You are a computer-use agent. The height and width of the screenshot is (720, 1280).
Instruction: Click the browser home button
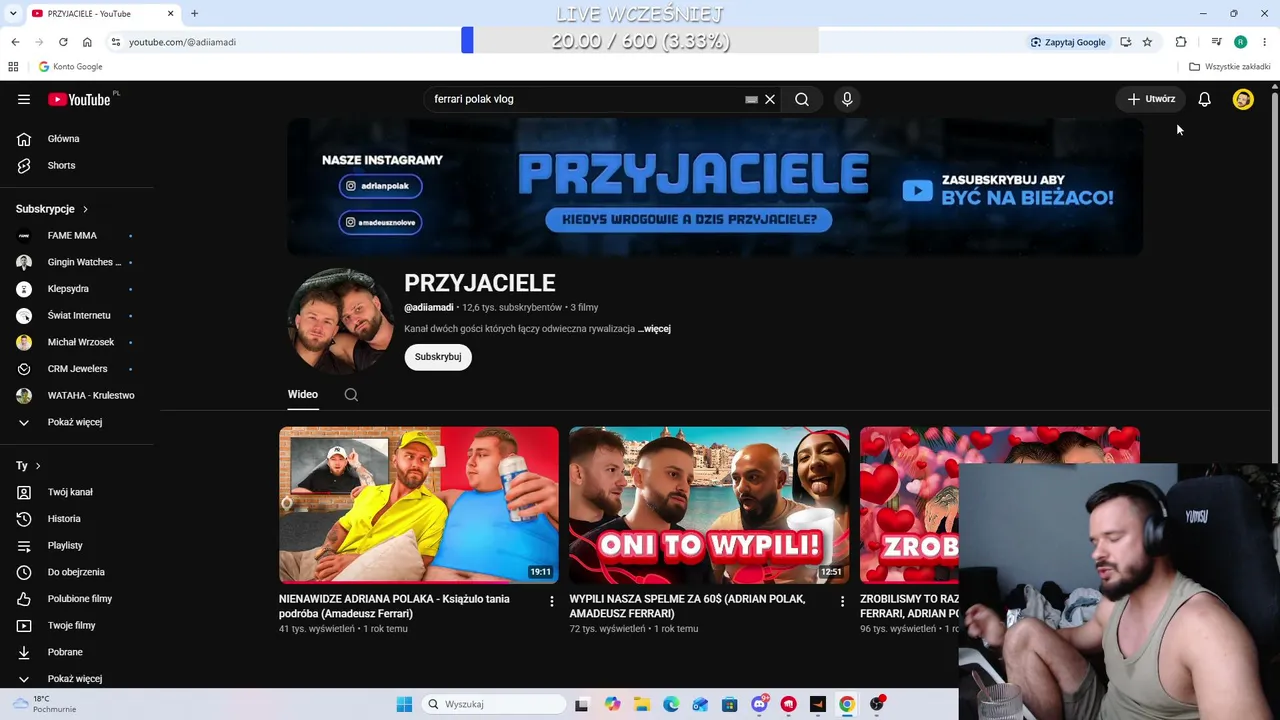(x=87, y=42)
